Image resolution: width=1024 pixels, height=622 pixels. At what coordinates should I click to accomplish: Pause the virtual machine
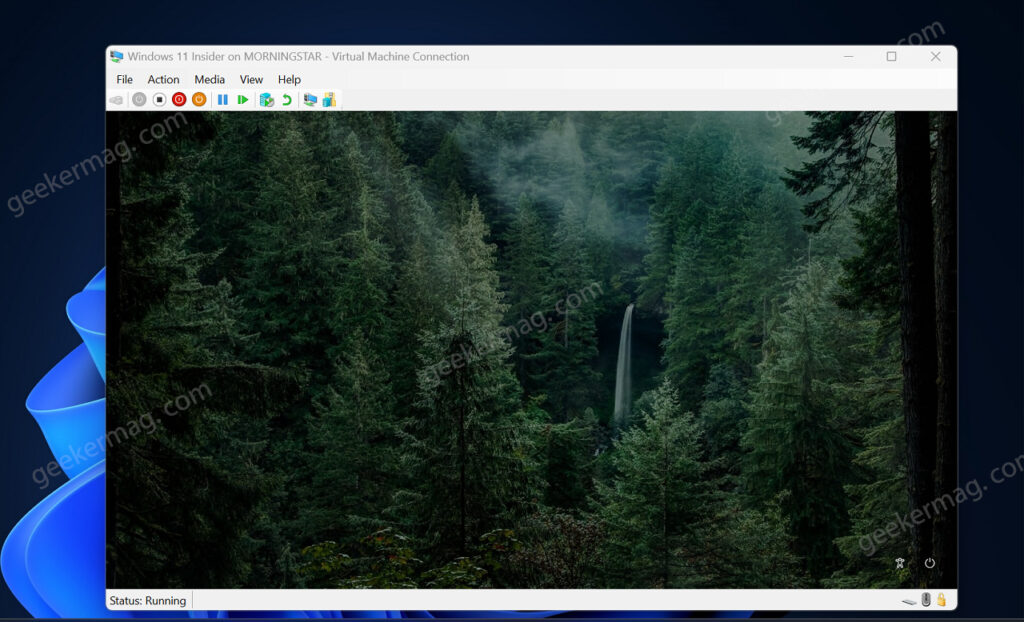tap(223, 99)
